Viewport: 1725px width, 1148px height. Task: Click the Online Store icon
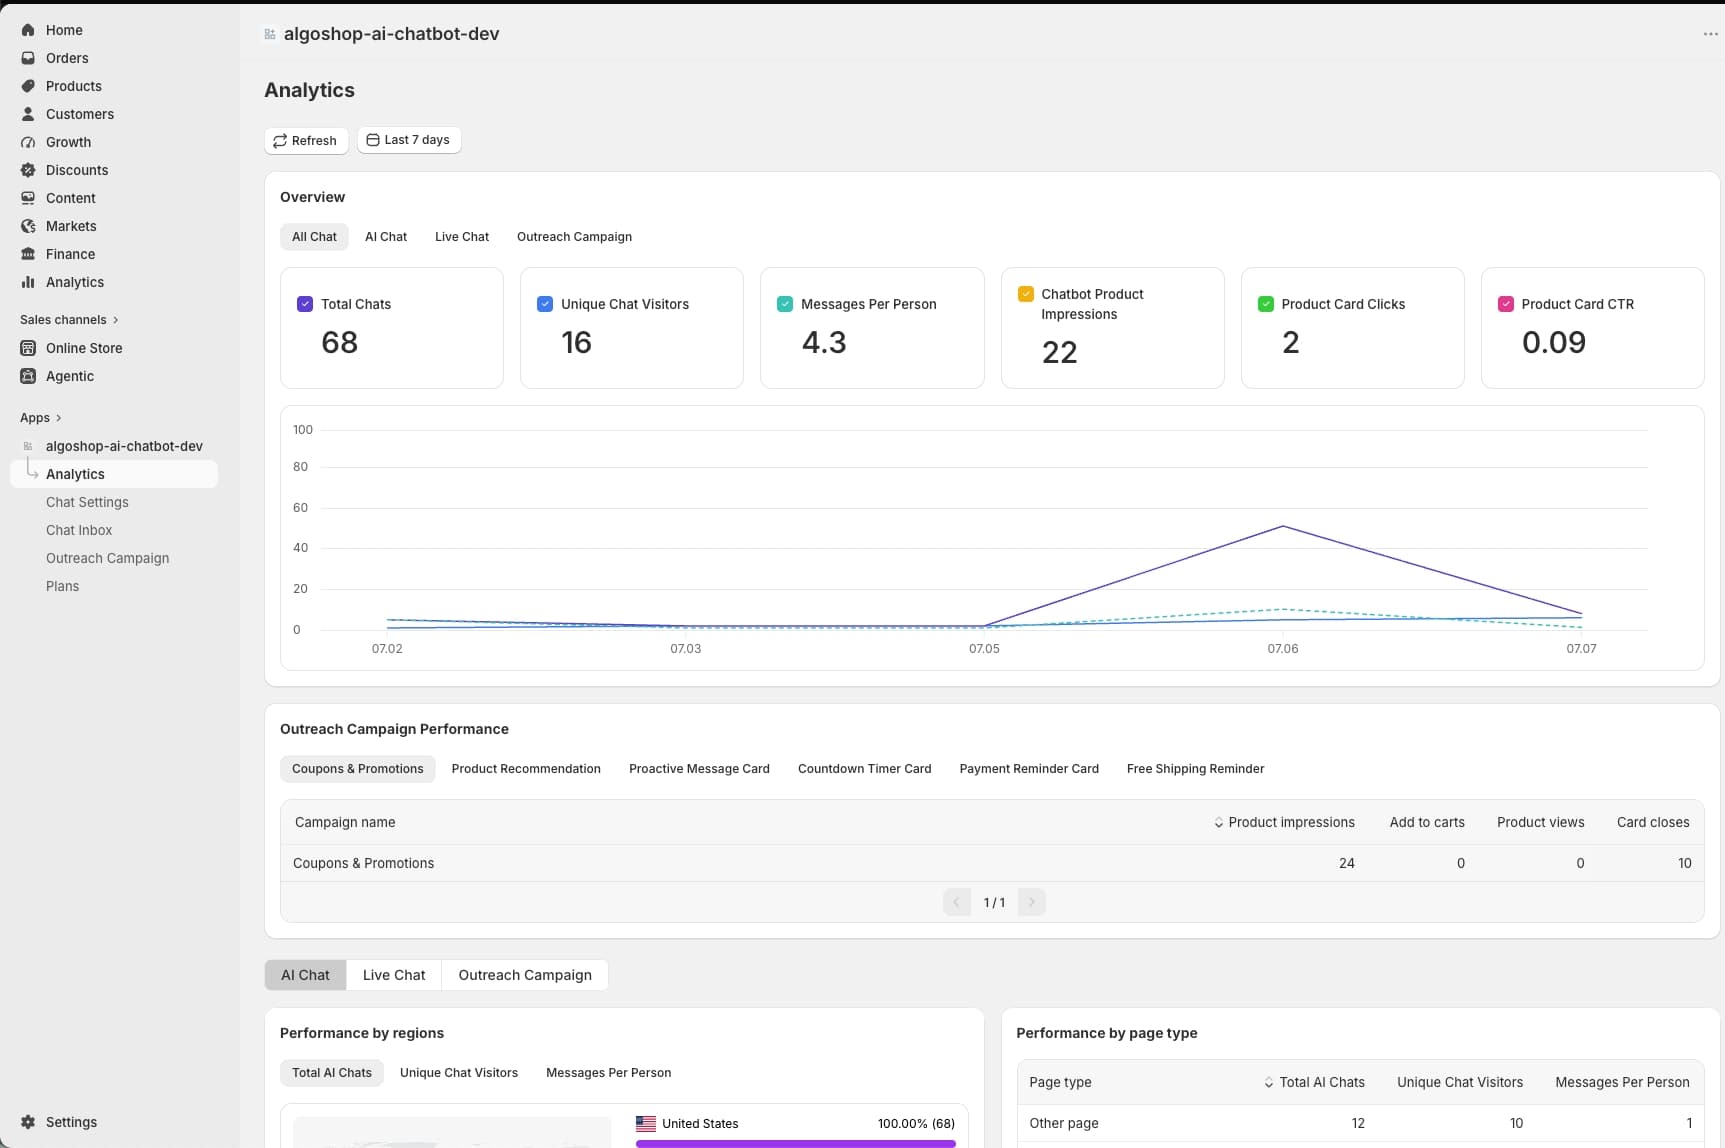tap(28, 348)
